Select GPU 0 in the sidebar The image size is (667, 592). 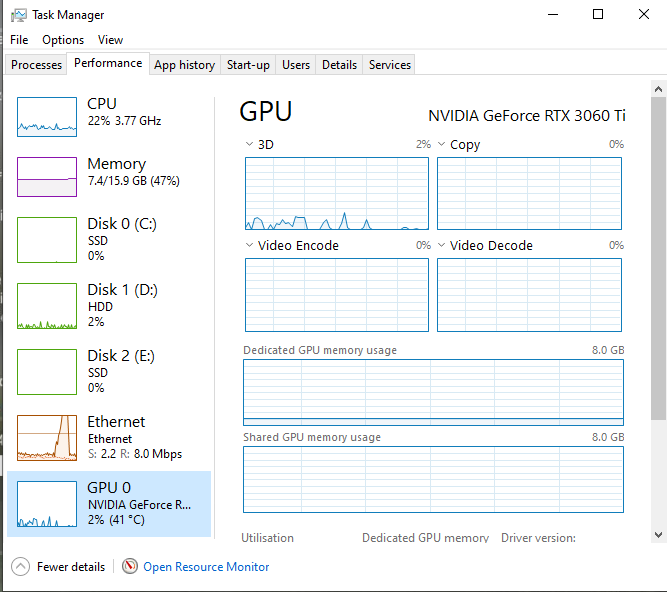click(110, 504)
